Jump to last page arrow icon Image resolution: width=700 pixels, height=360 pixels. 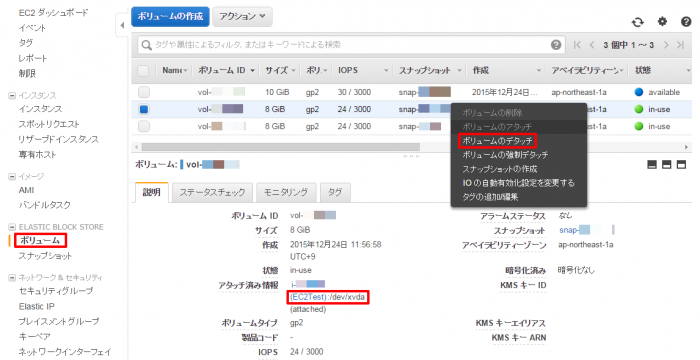click(680, 45)
